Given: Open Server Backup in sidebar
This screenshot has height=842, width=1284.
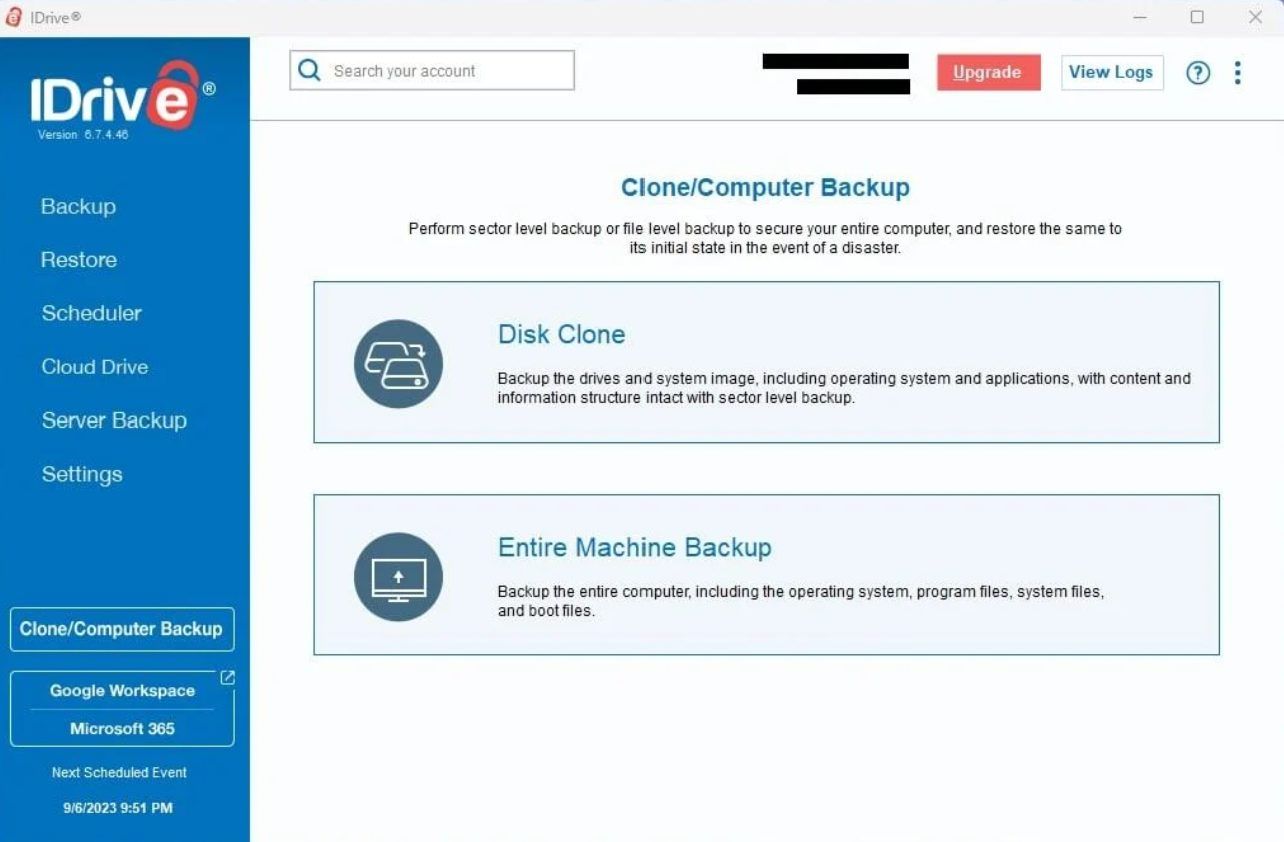Looking at the screenshot, I should click(x=114, y=420).
